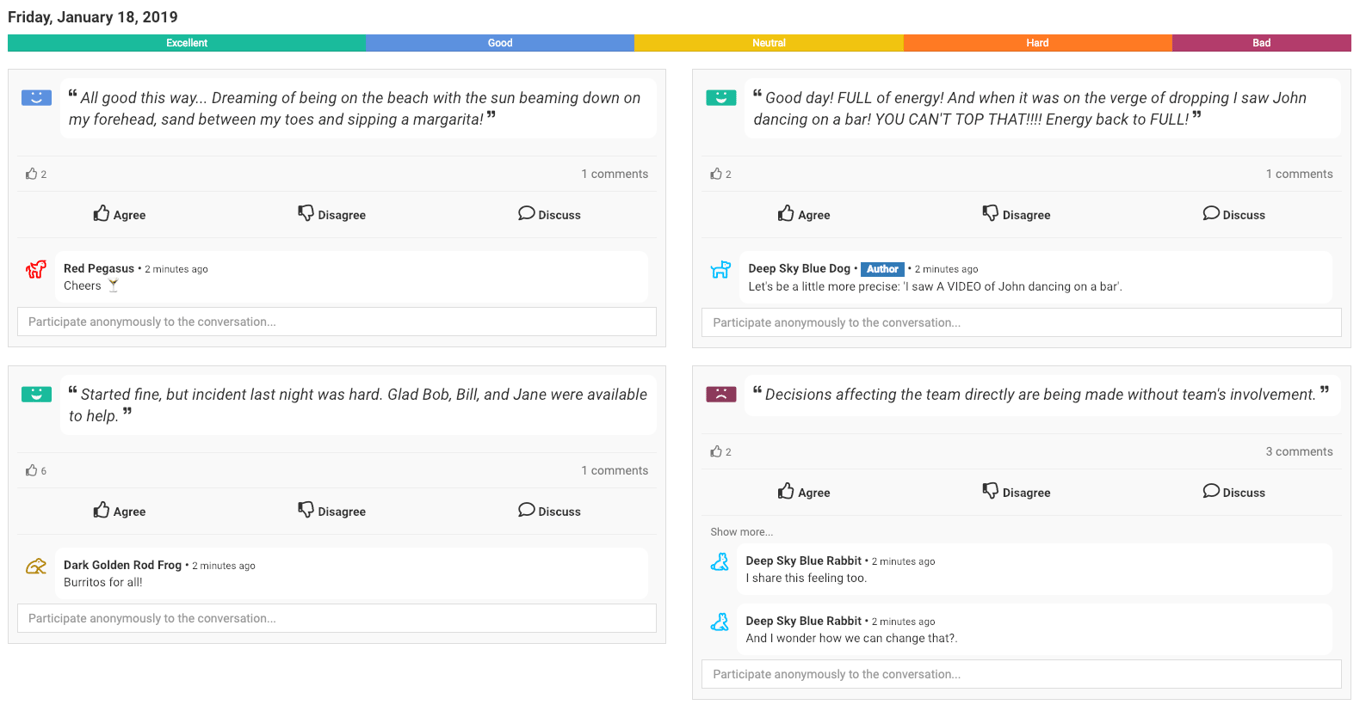Click the blue smiley mood icon on the margarita post
The height and width of the screenshot is (711, 1366).
click(36, 98)
